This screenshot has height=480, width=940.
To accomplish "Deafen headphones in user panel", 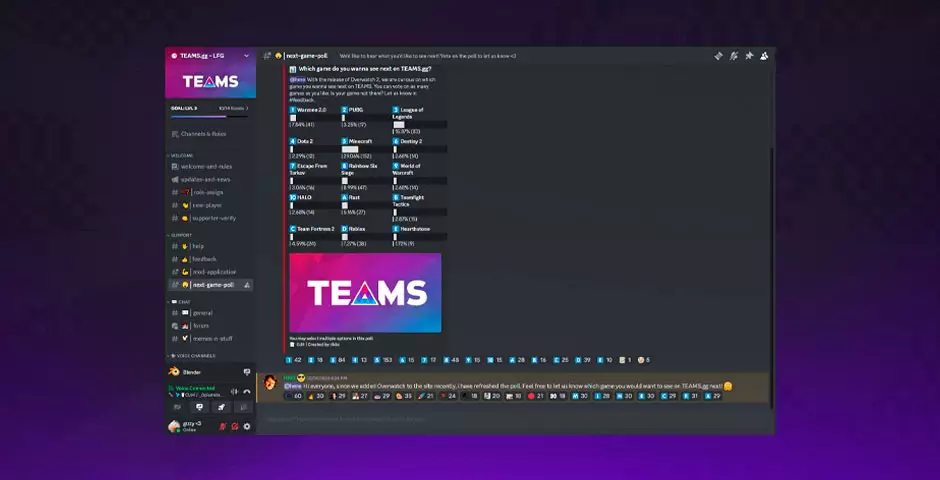I will click(x=235, y=426).
